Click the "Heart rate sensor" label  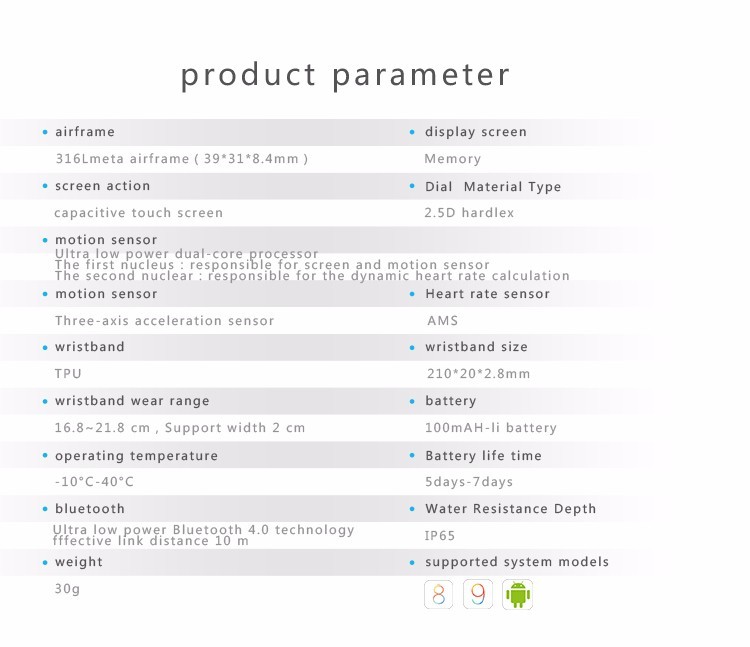488,294
